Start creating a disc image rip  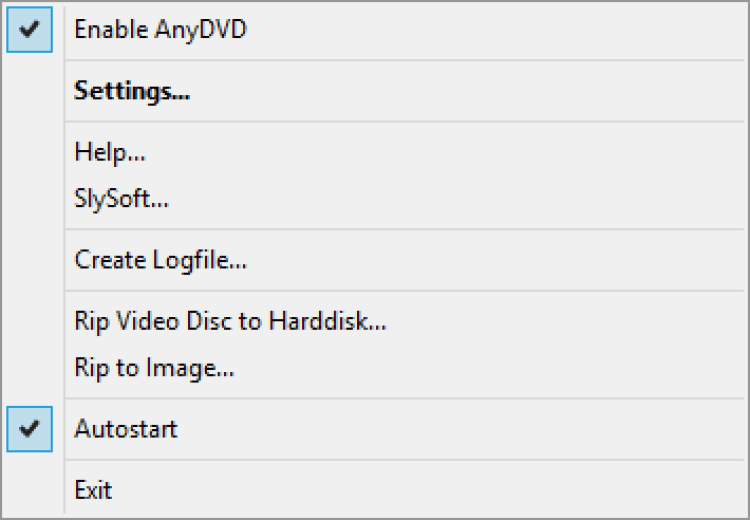(x=154, y=368)
